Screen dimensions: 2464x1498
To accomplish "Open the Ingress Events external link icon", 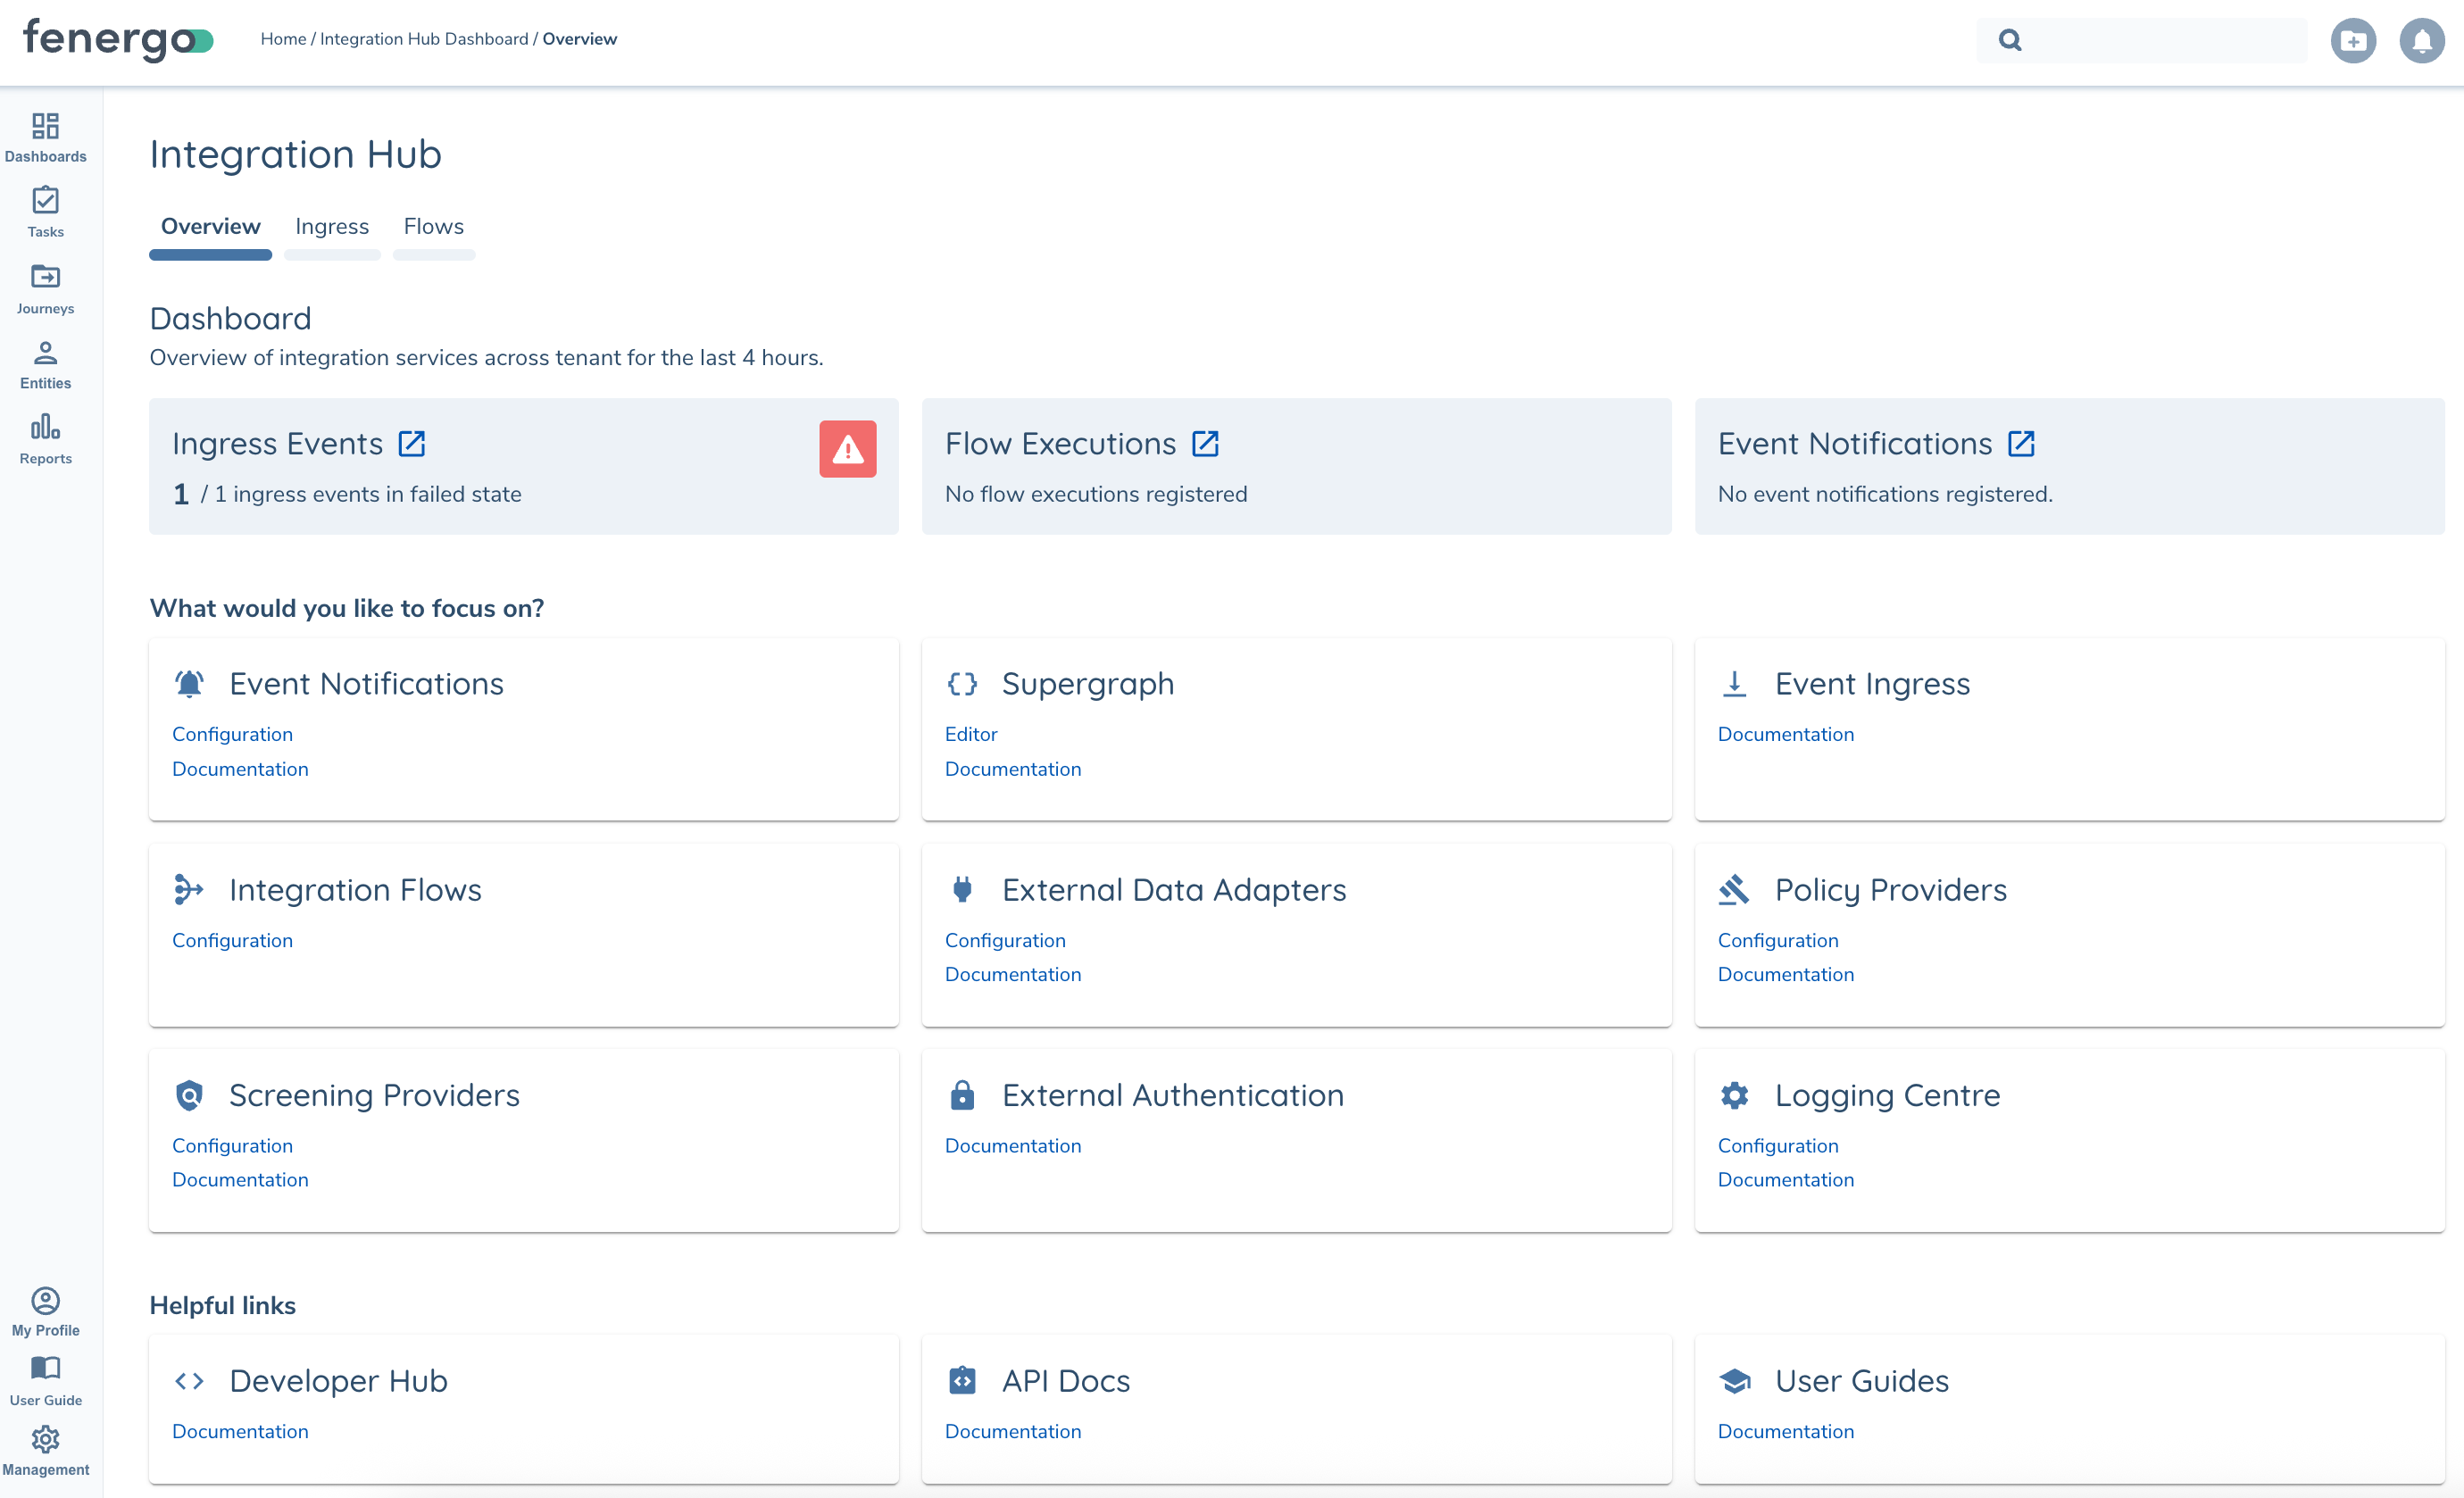I will [x=412, y=443].
